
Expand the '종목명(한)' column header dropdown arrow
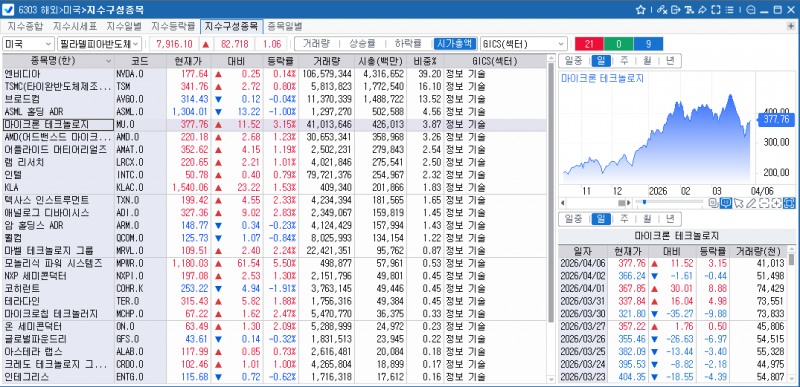[109, 61]
